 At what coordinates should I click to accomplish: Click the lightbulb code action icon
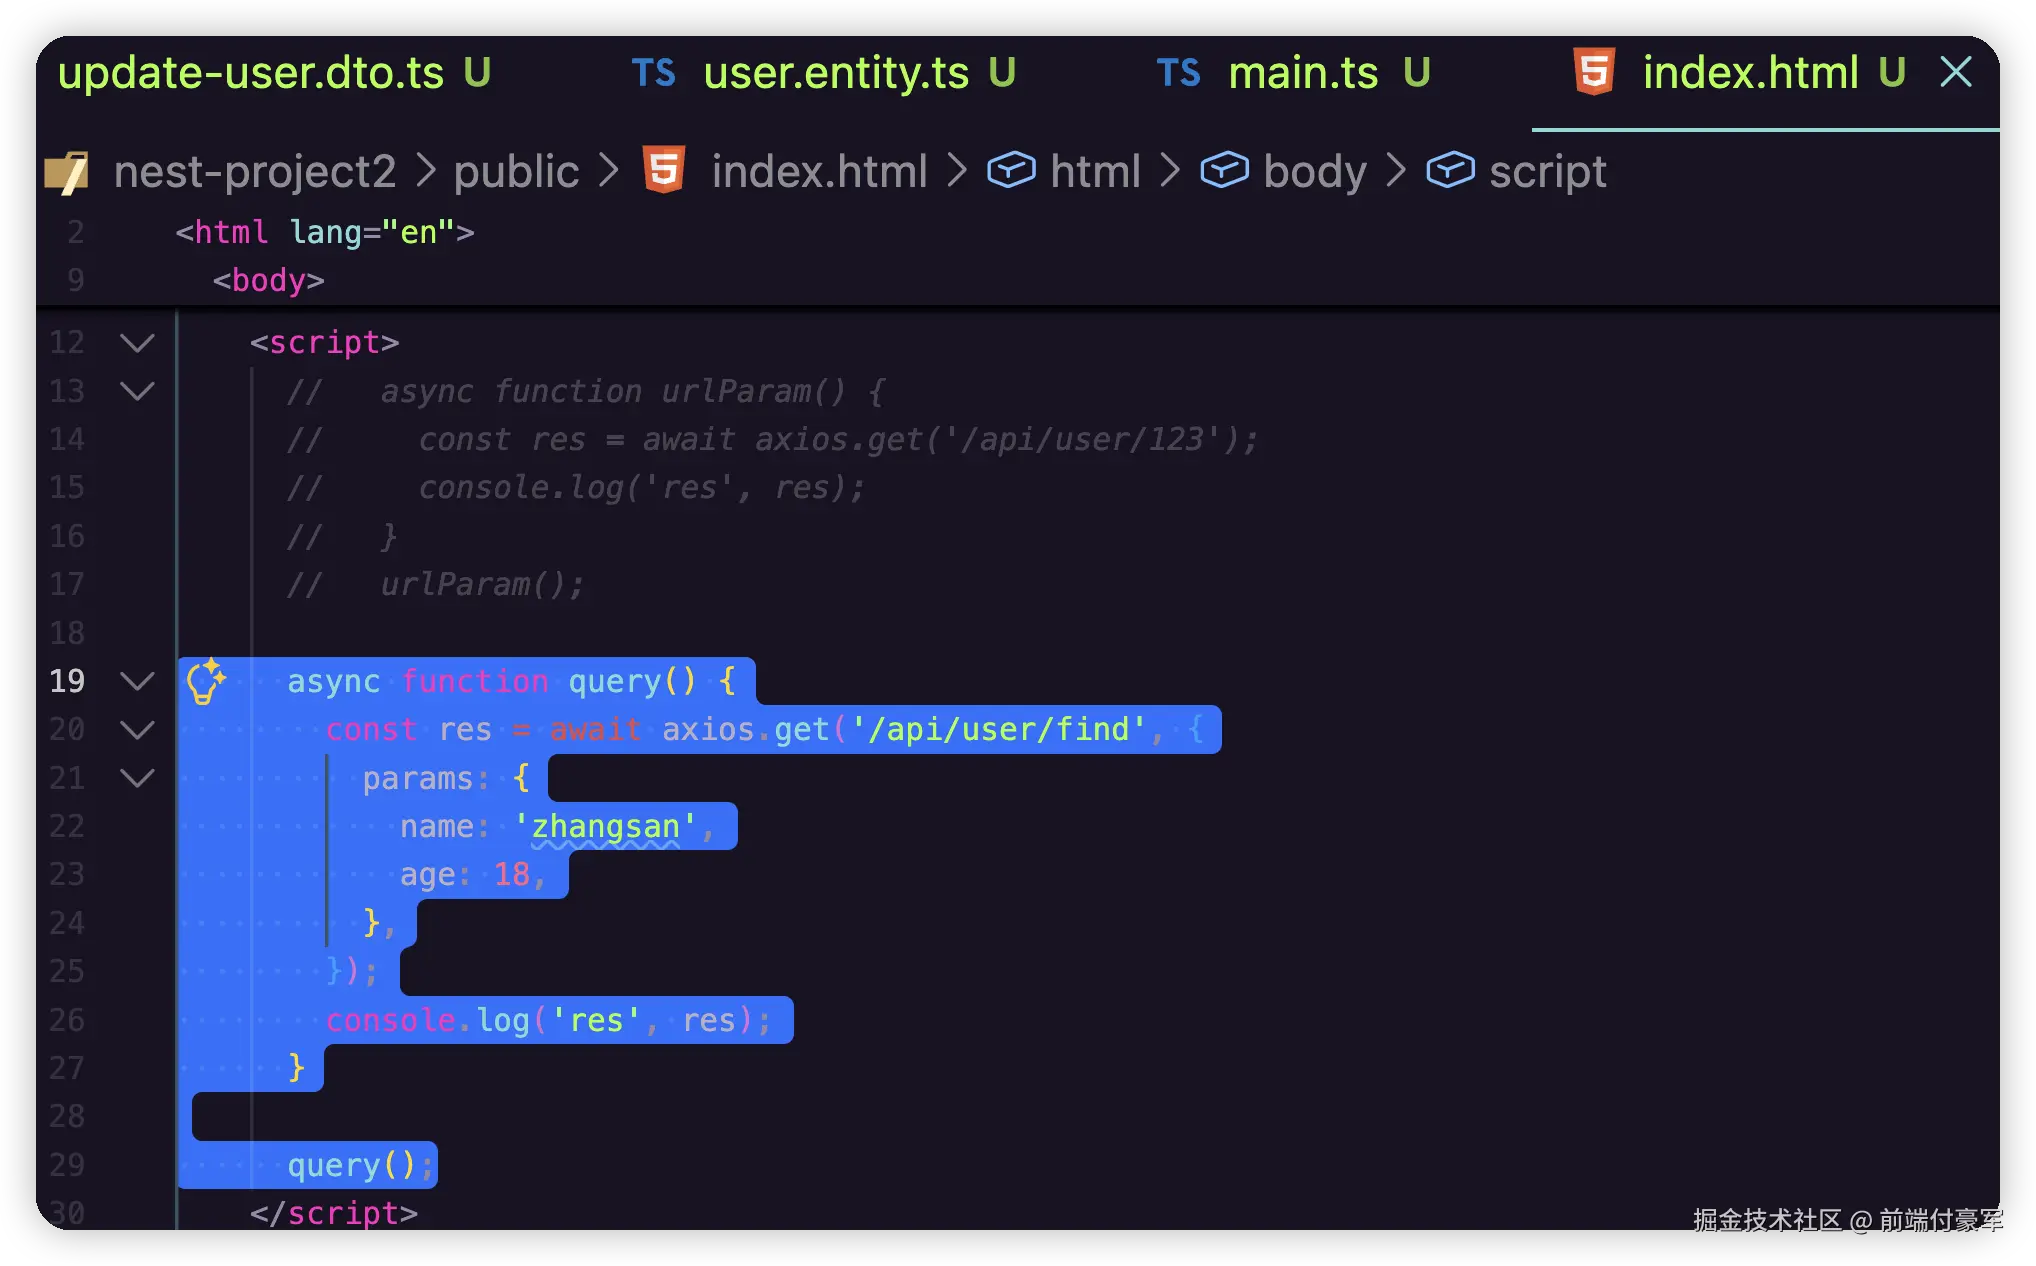coord(206,681)
